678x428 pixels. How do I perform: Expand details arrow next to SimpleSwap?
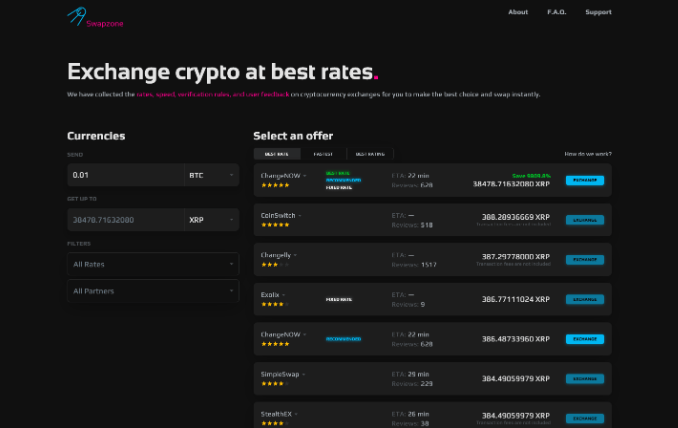point(304,374)
